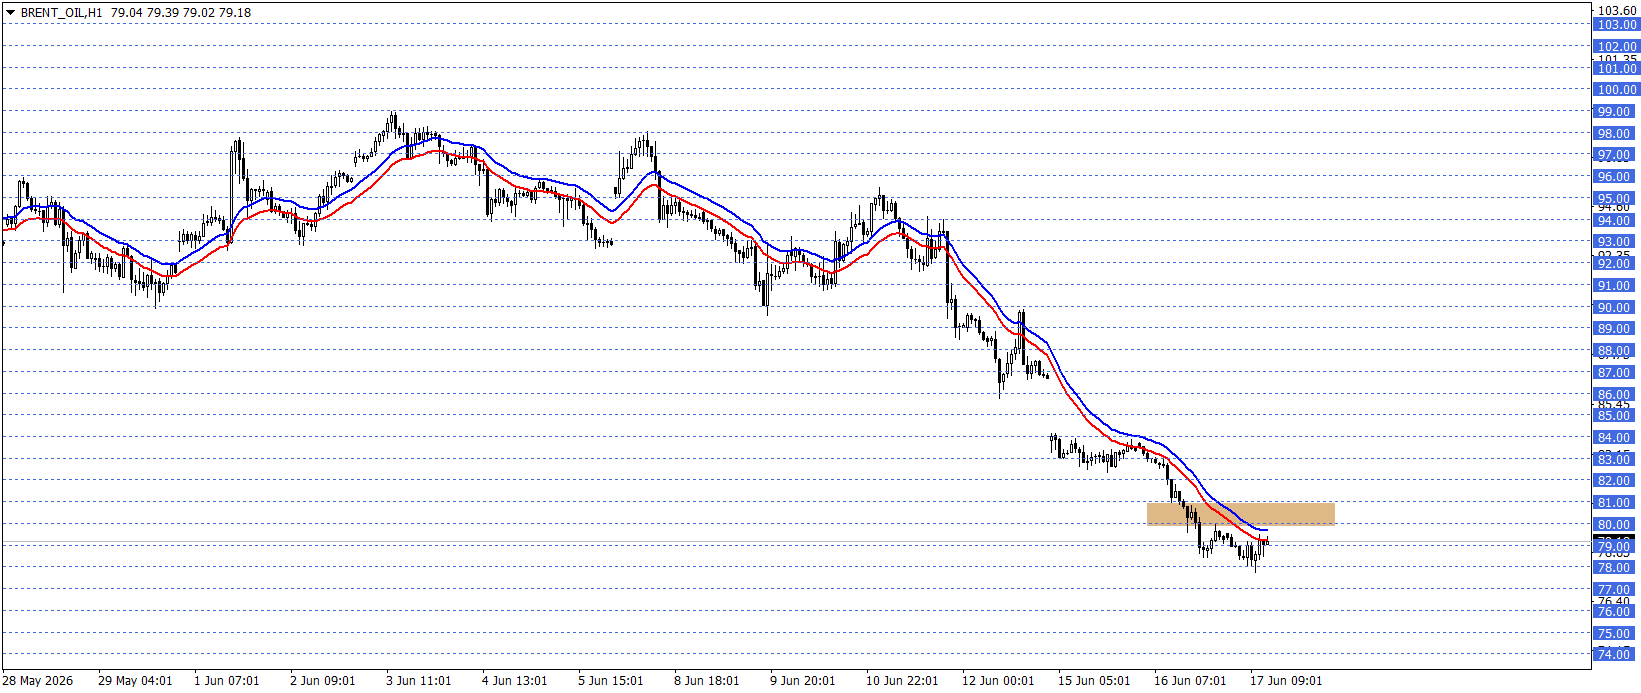1641x693 pixels.
Task: Click the 84.00 price level label
Action: point(1616,438)
